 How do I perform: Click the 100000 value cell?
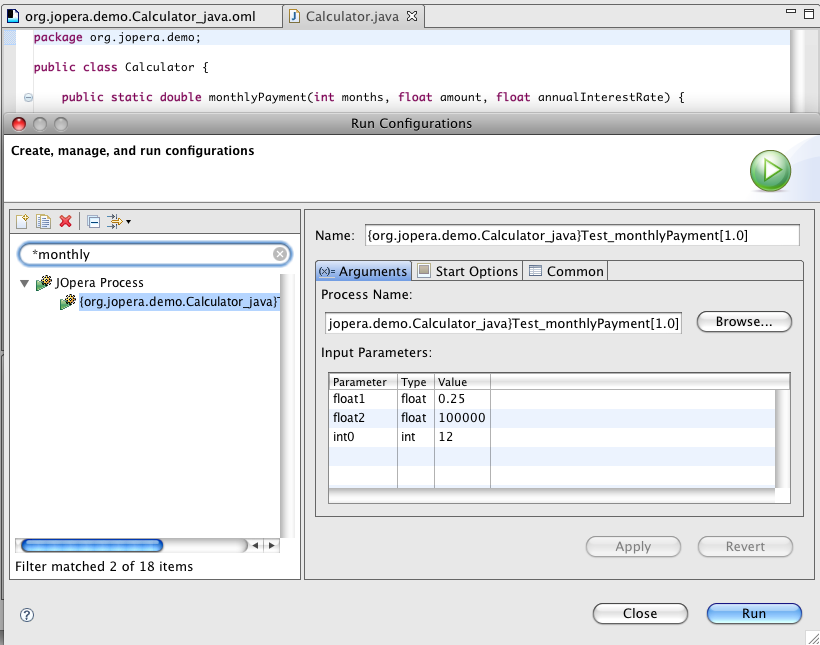click(x=462, y=417)
